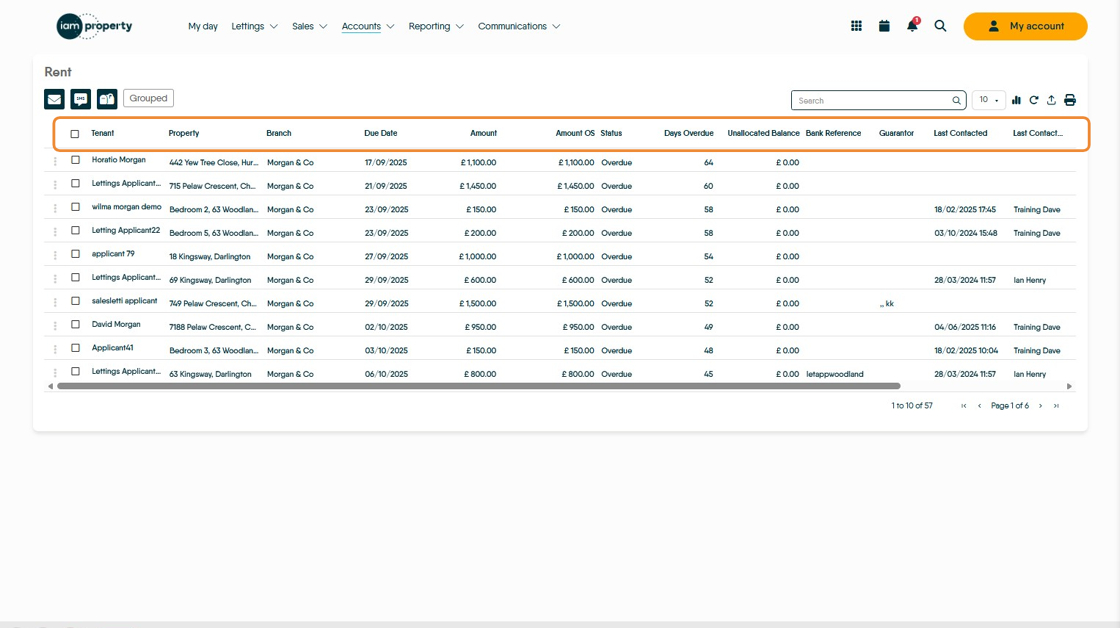Expand the Reporting menu
Viewport: 1120px width, 628px height.
tap(436, 26)
